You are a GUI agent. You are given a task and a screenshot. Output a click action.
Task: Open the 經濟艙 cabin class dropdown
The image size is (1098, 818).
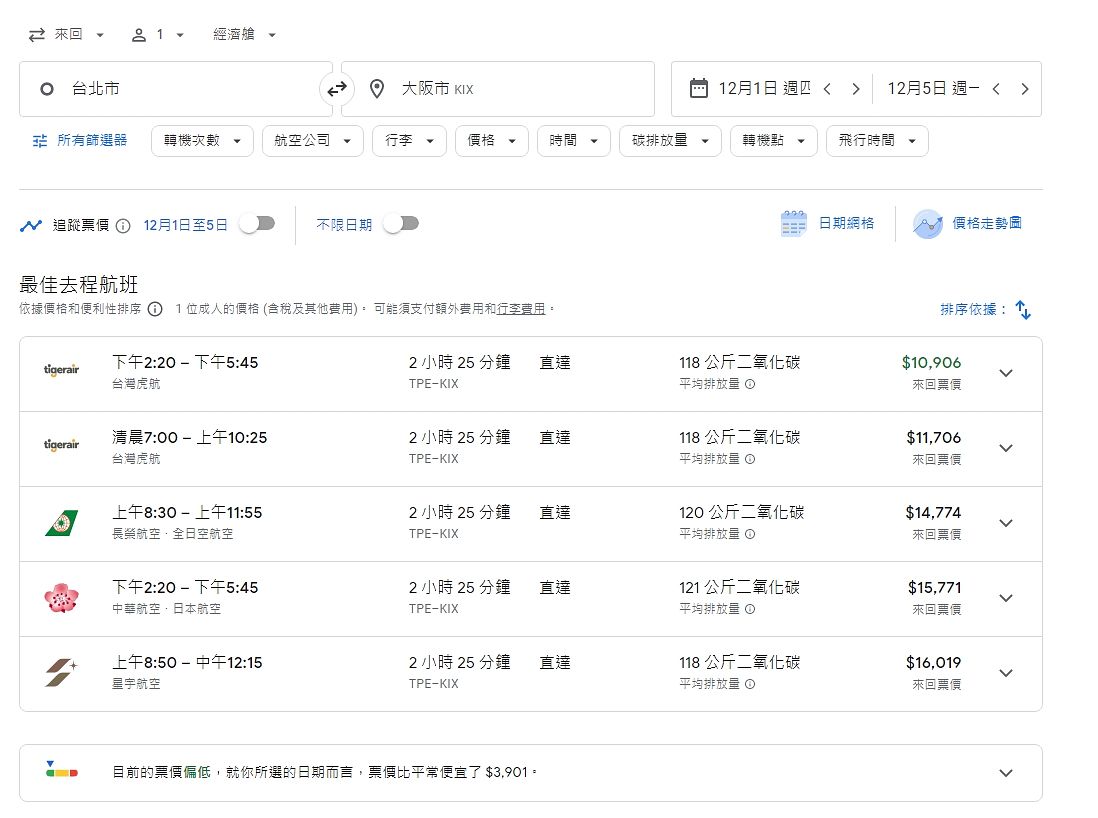click(x=244, y=35)
